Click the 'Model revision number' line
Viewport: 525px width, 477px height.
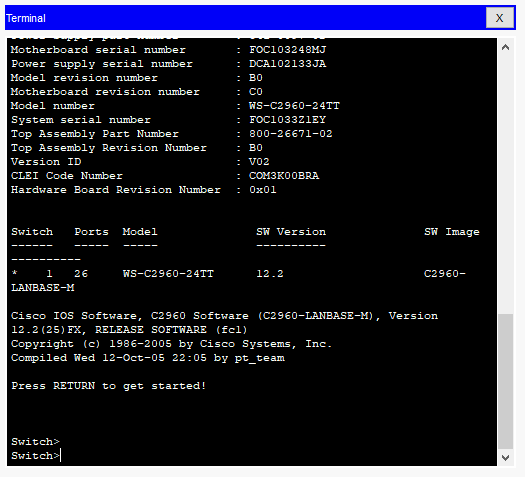coord(137,78)
